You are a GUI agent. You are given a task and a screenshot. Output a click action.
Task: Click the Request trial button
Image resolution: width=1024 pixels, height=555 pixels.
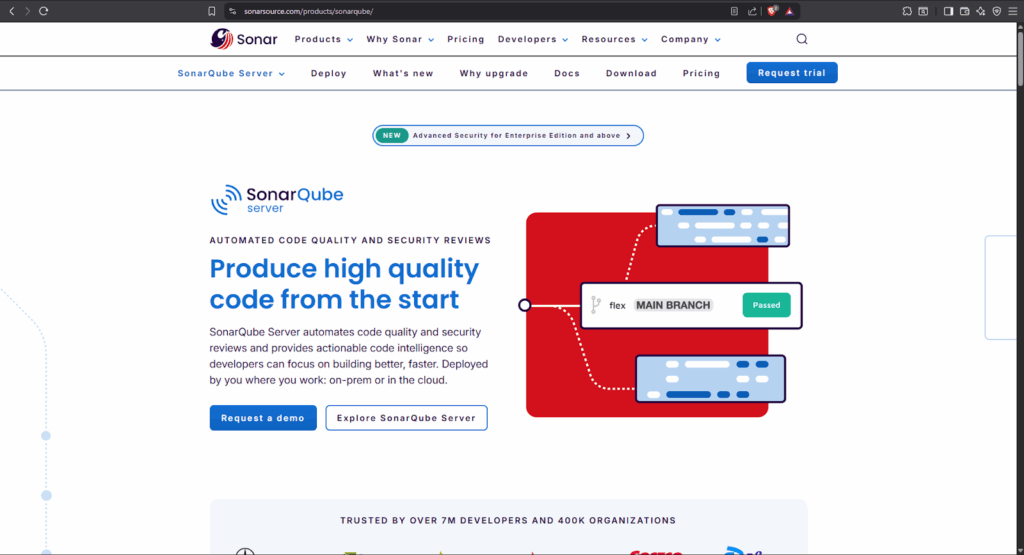coord(792,72)
